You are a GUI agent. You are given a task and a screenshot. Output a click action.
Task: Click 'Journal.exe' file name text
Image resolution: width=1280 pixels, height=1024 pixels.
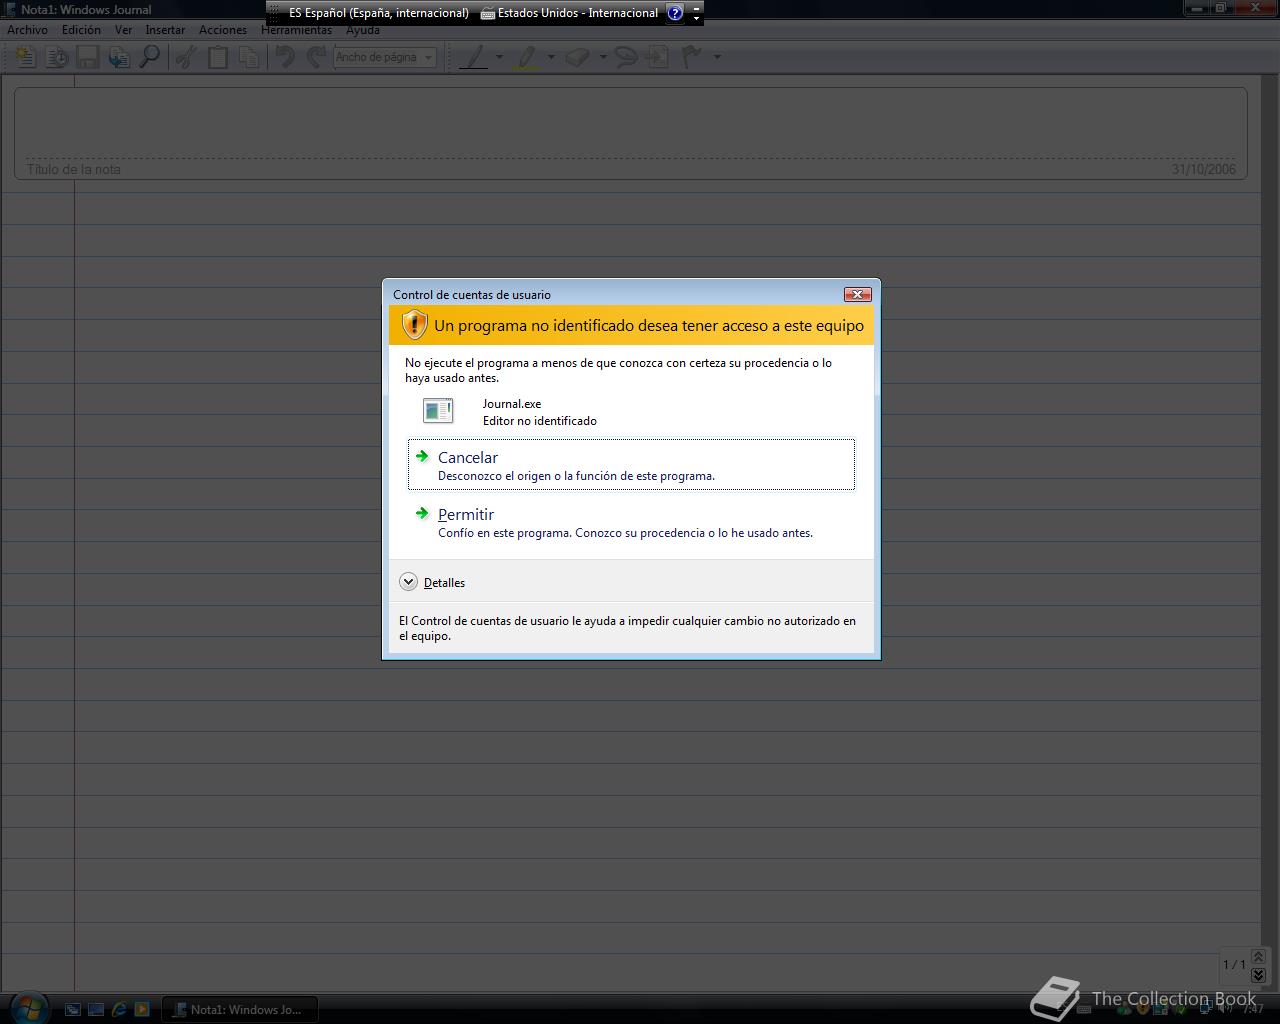click(512, 404)
